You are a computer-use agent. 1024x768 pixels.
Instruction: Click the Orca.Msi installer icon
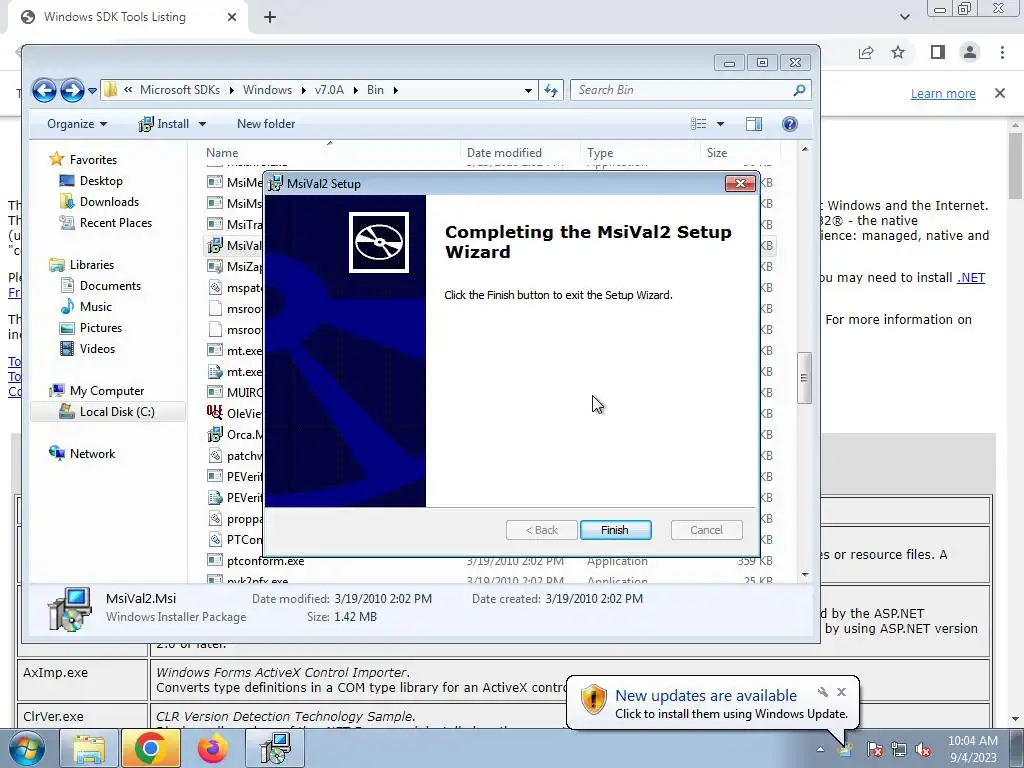(215, 434)
